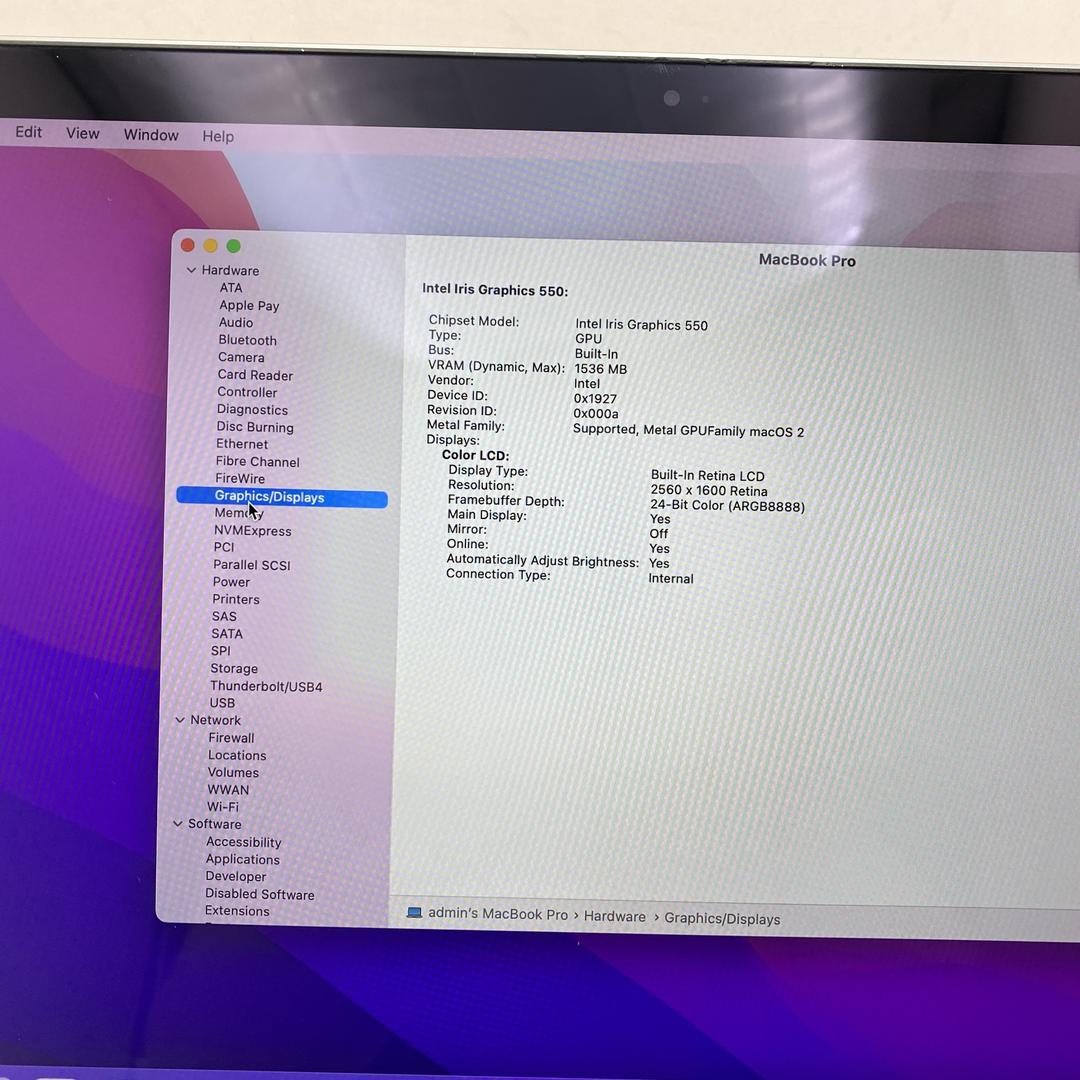The width and height of the screenshot is (1080, 1080).
Task: Click the Revision ID value 0x000a
Action: (596, 414)
